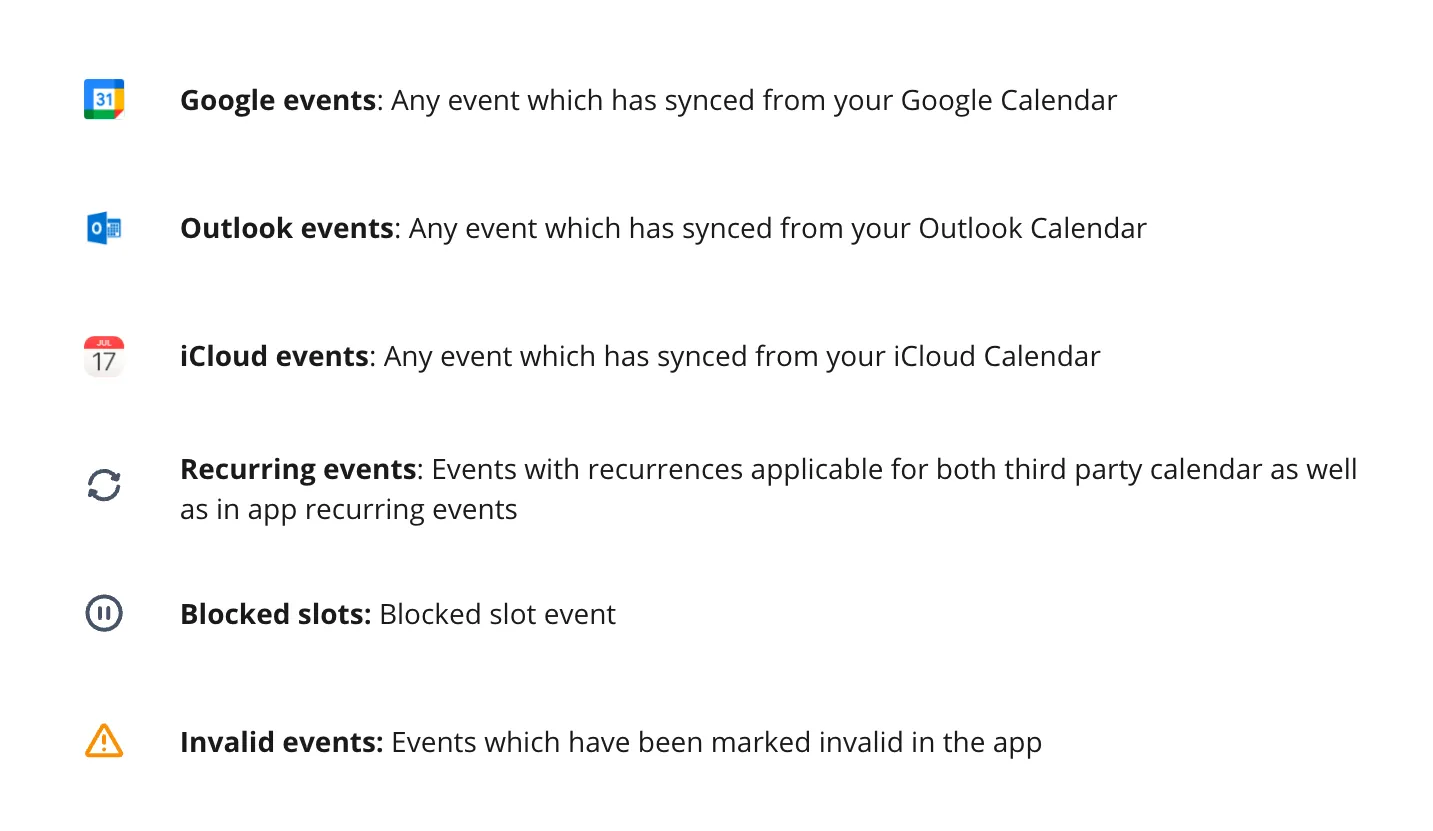
Task: Click the Google Calendar icon
Action: 104,99
